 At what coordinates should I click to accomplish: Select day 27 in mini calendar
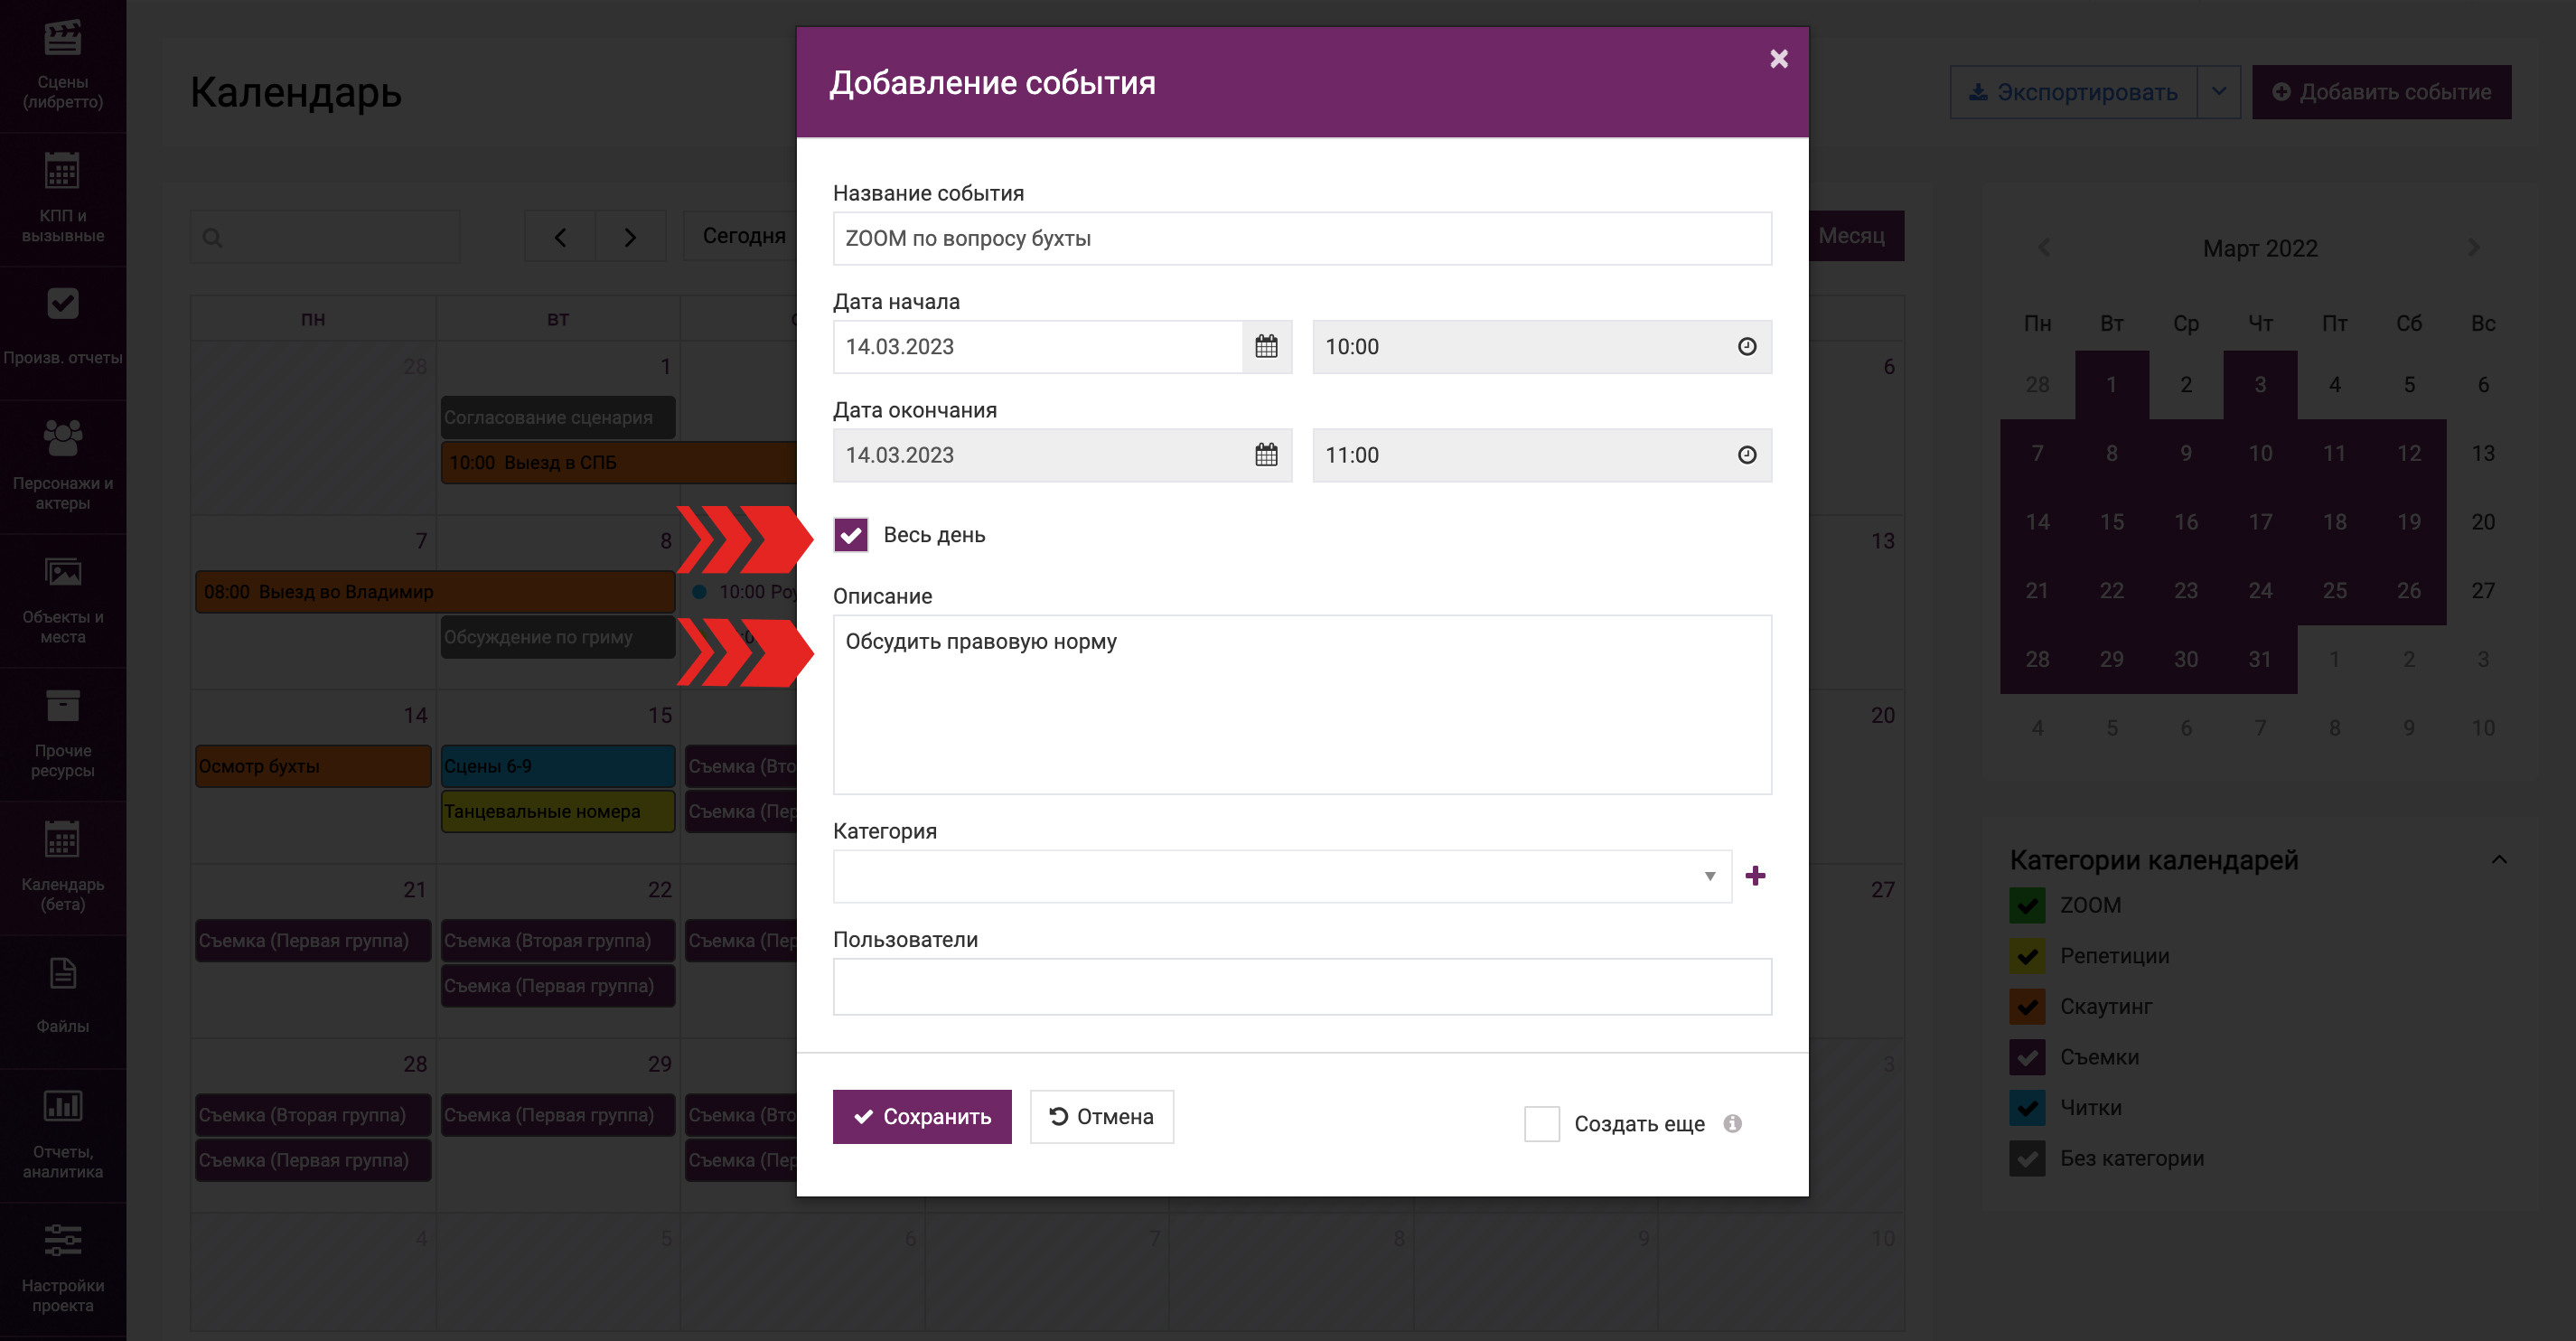[2483, 590]
